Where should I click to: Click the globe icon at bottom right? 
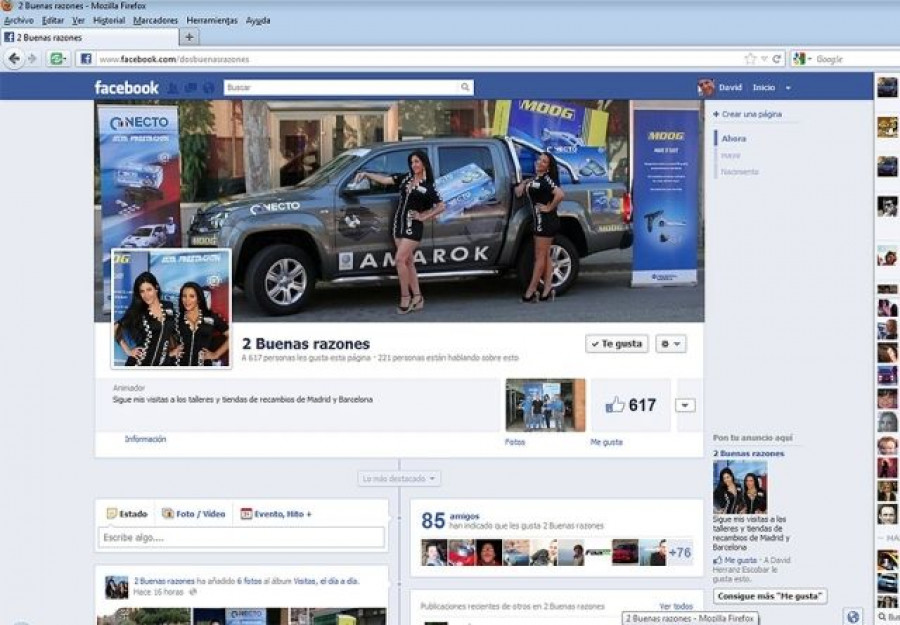[x=853, y=617]
